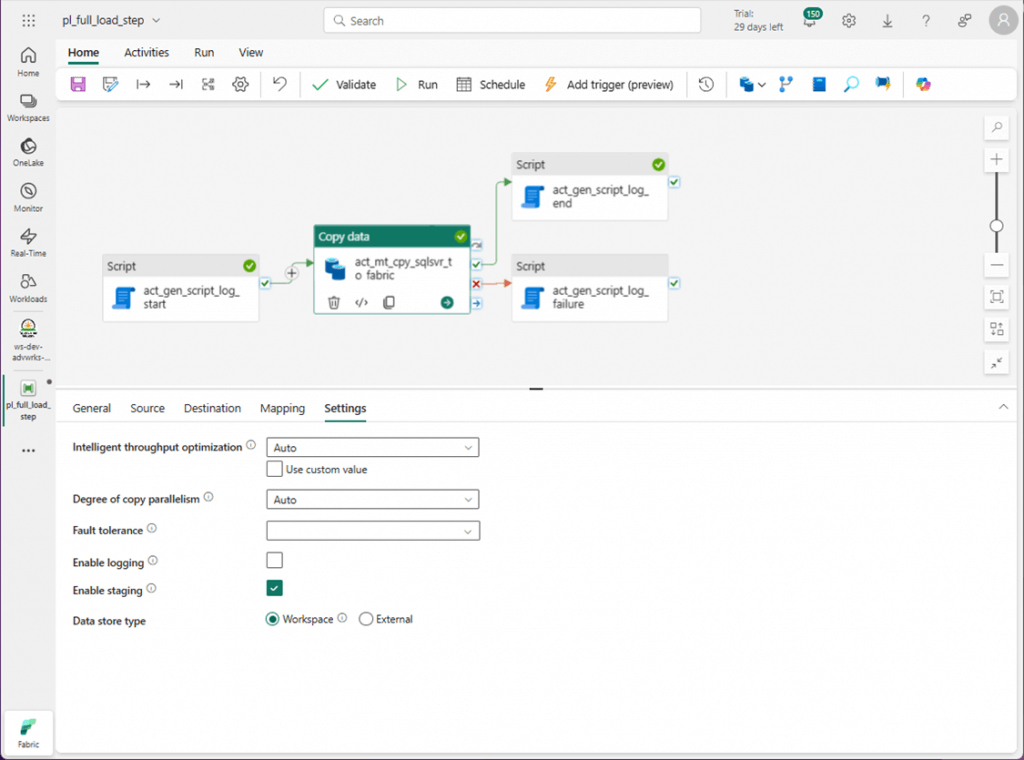Adjust the canvas zoom slider
1024x760 pixels.
995,226
